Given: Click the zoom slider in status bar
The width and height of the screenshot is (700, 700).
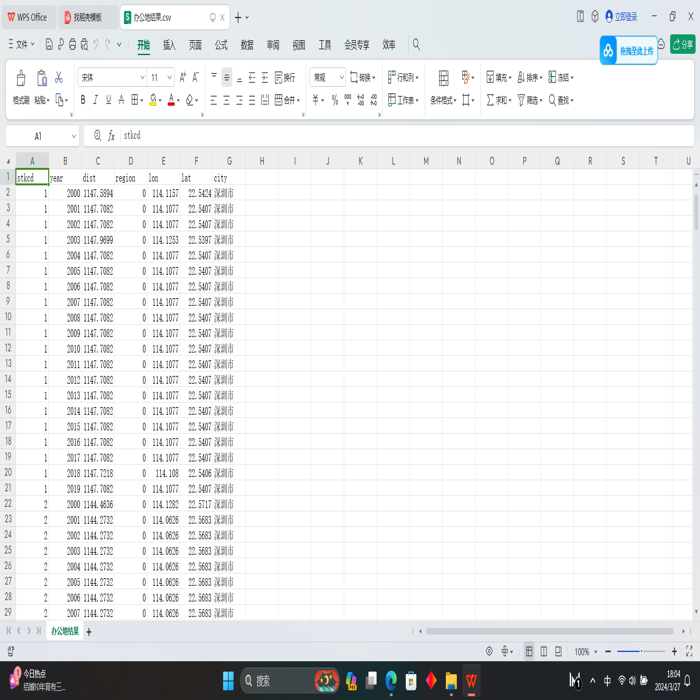Looking at the screenshot, I should coord(641,651).
